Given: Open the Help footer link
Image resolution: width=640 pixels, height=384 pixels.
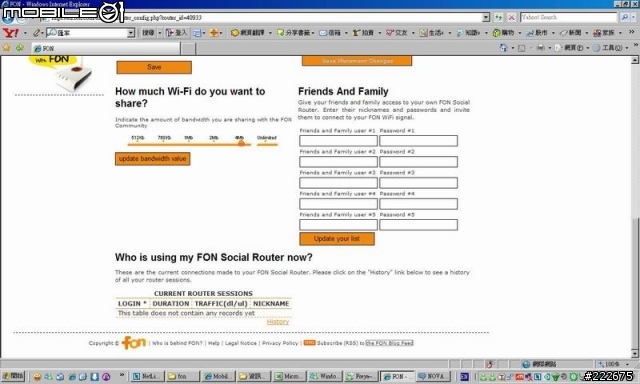Looking at the screenshot, I should (x=214, y=343).
